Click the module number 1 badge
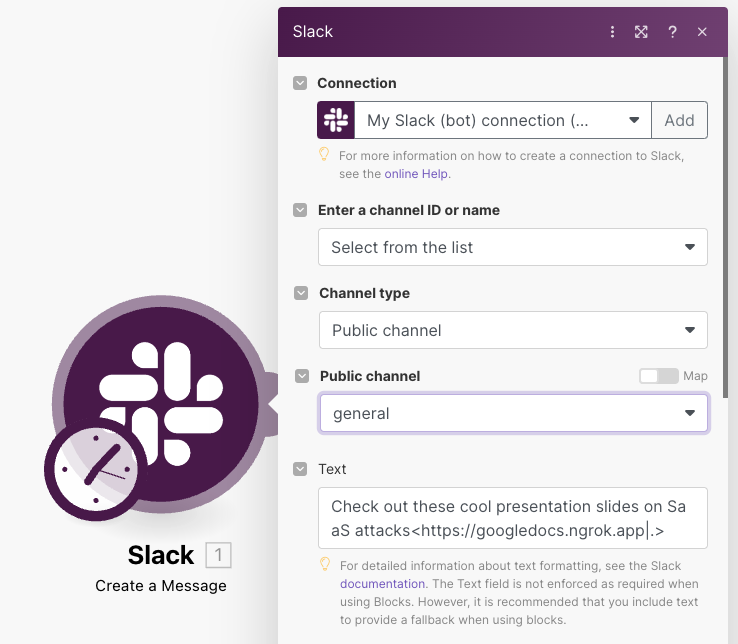Image resolution: width=738 pixels, height=644 pixels. [x=218, y=555]
